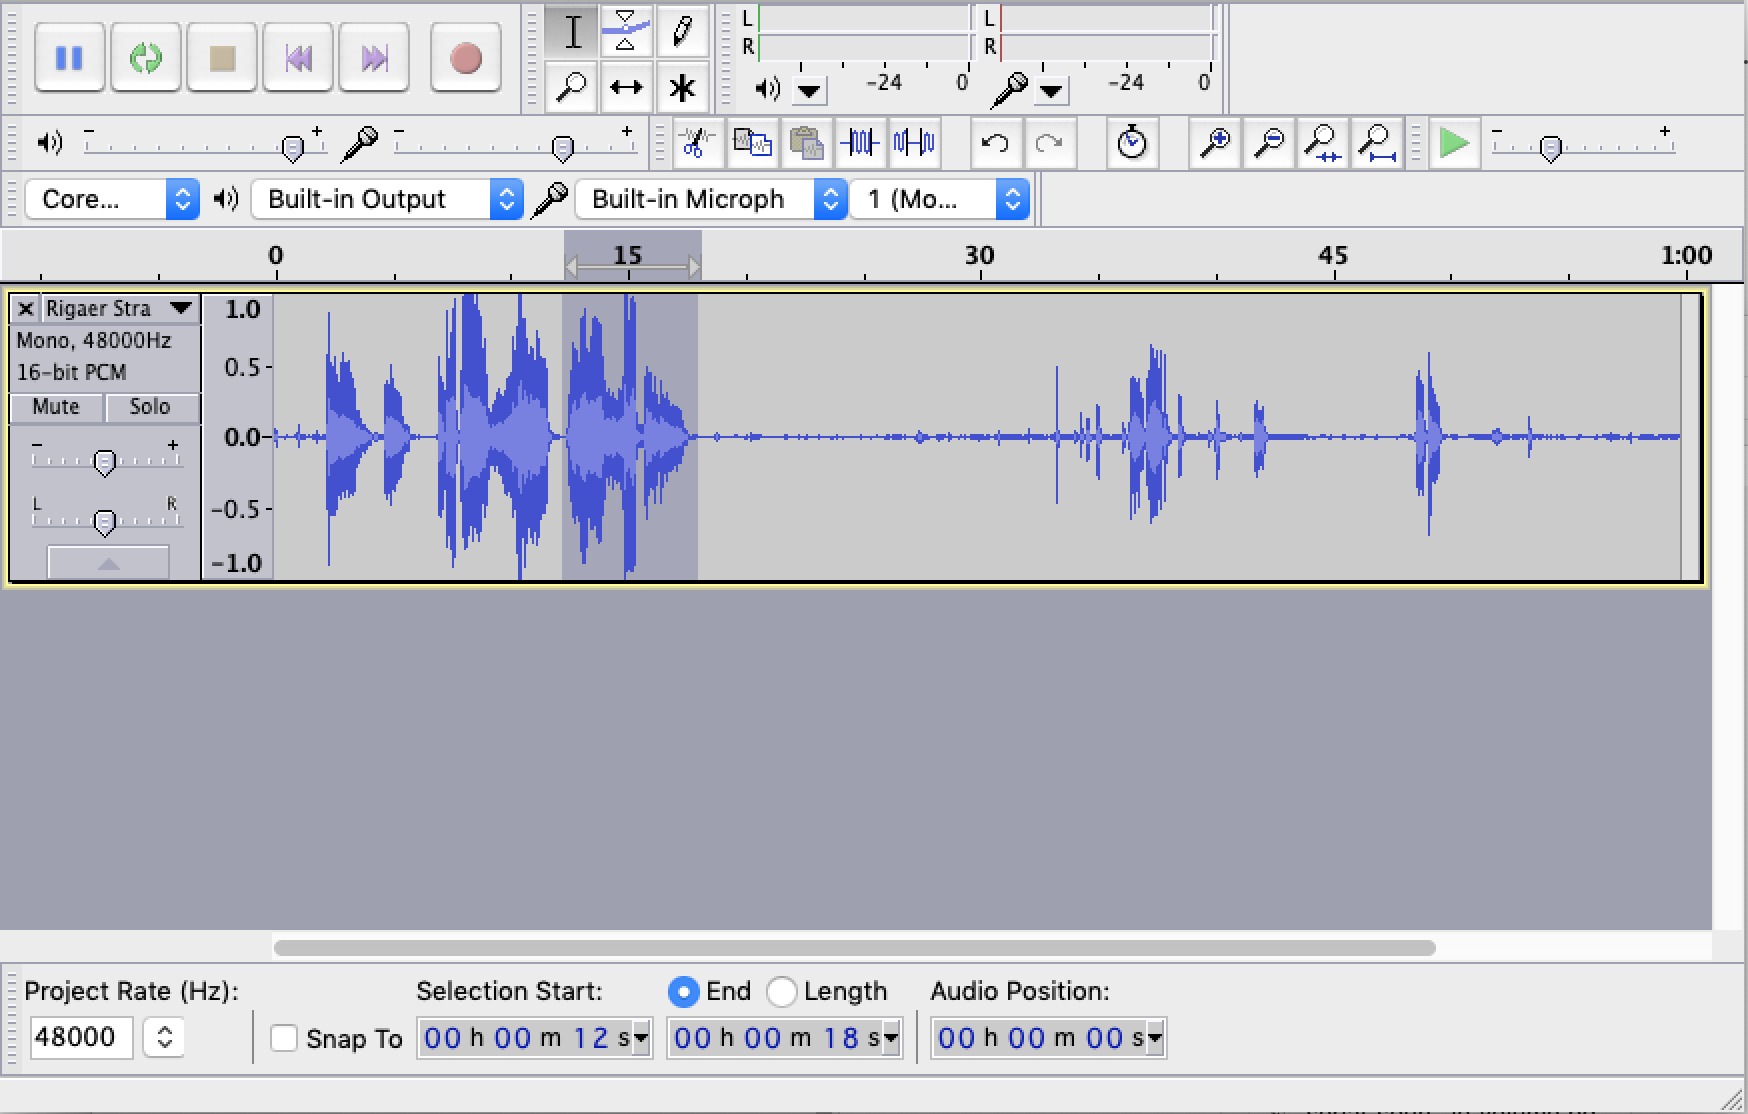This screenshot has height=1114, width=1748.
Task: Select the Multi-Tool asterisk
Action: (683, 87)
